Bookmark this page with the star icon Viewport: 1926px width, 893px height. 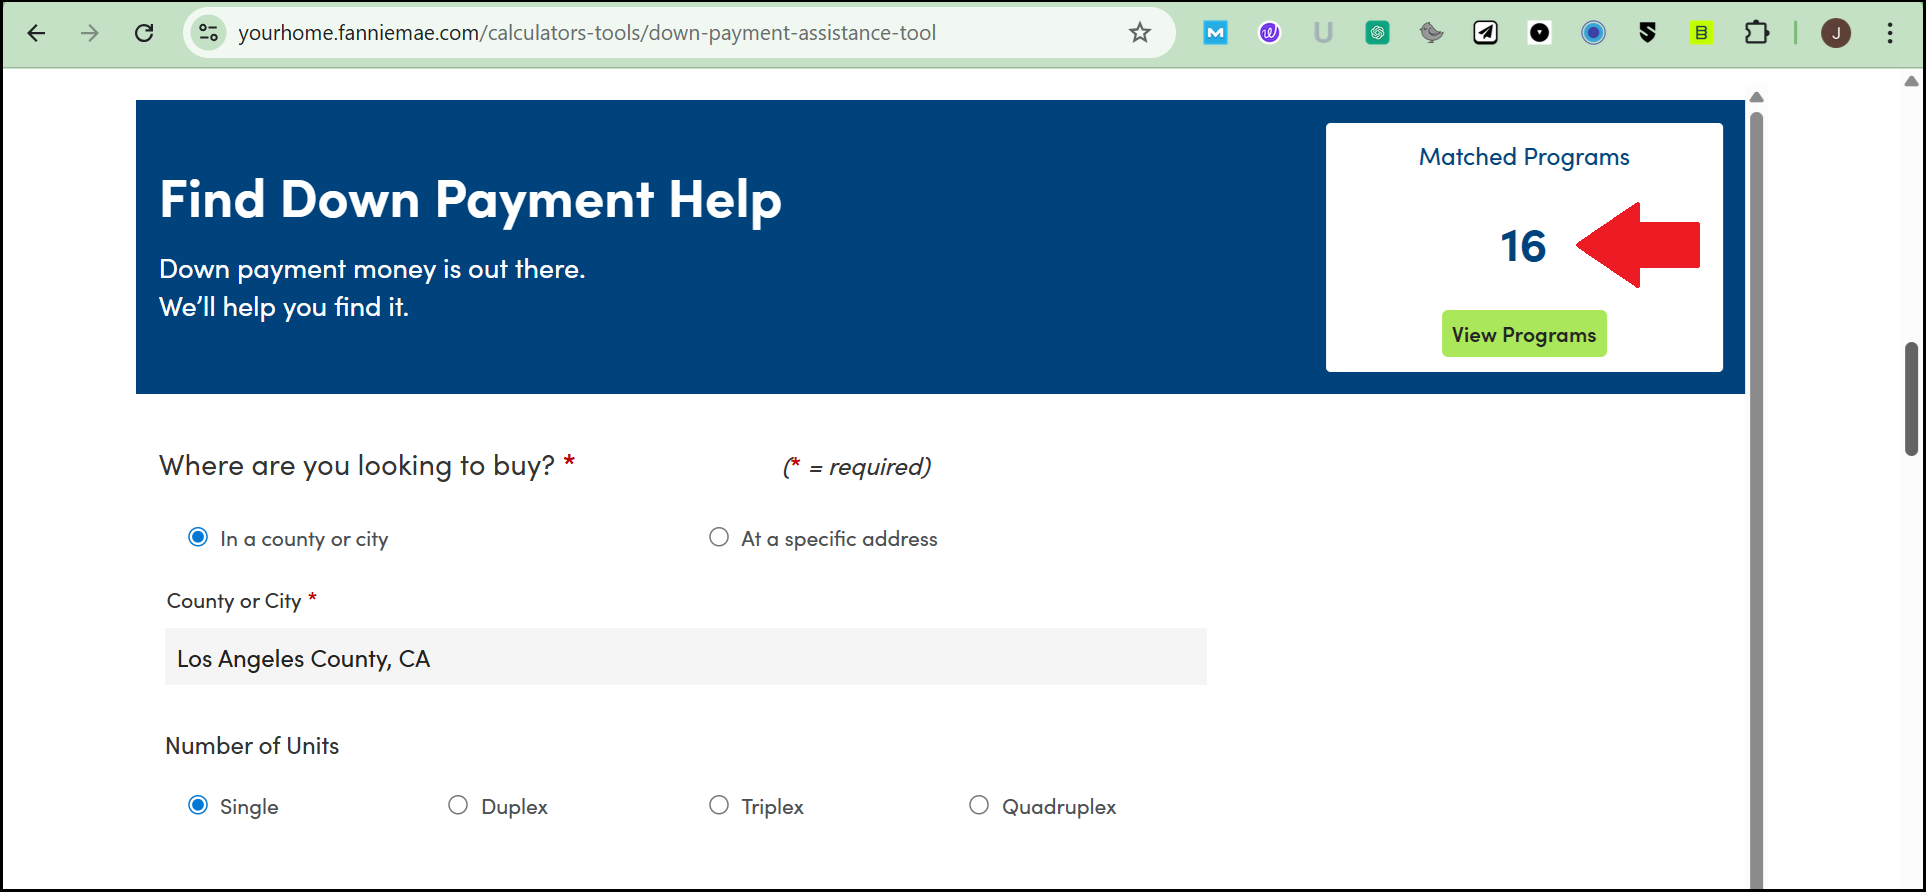coord(1140,33)
